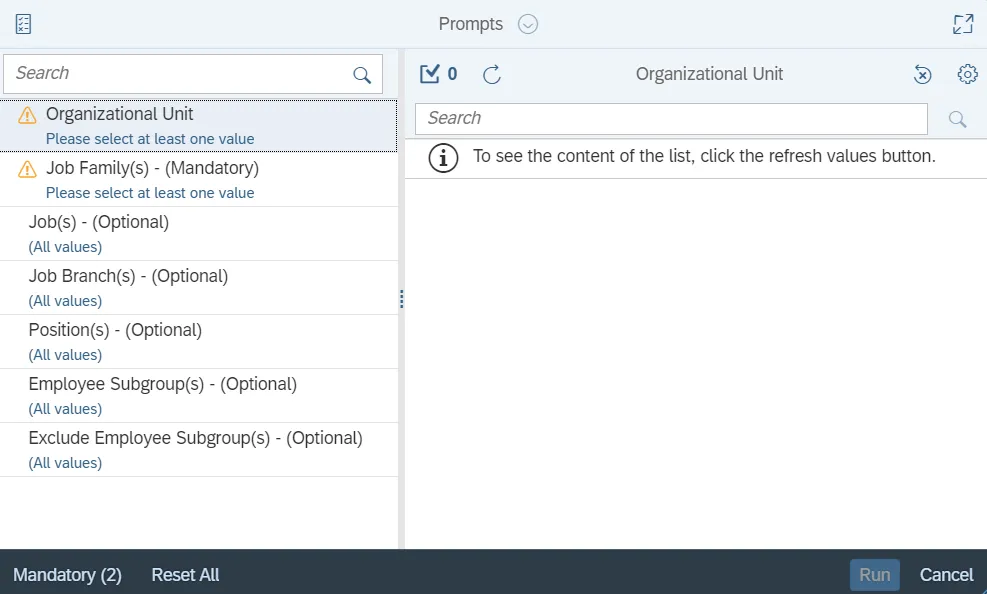The width and height of the screenshot is (987, 594).
Task: Click the Organizational Unit values search field
Action: tap(670, 119)
